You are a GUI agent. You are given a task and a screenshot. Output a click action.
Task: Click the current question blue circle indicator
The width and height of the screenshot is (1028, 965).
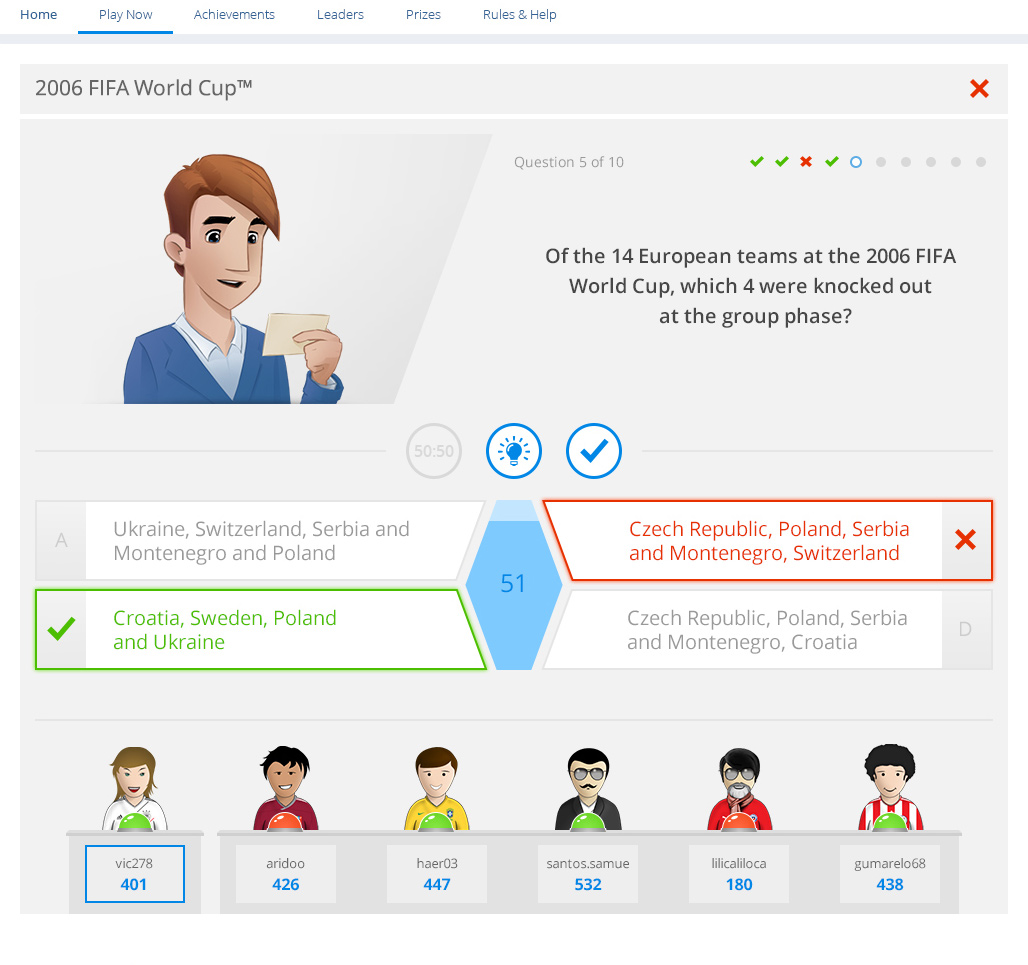(856, 162)
